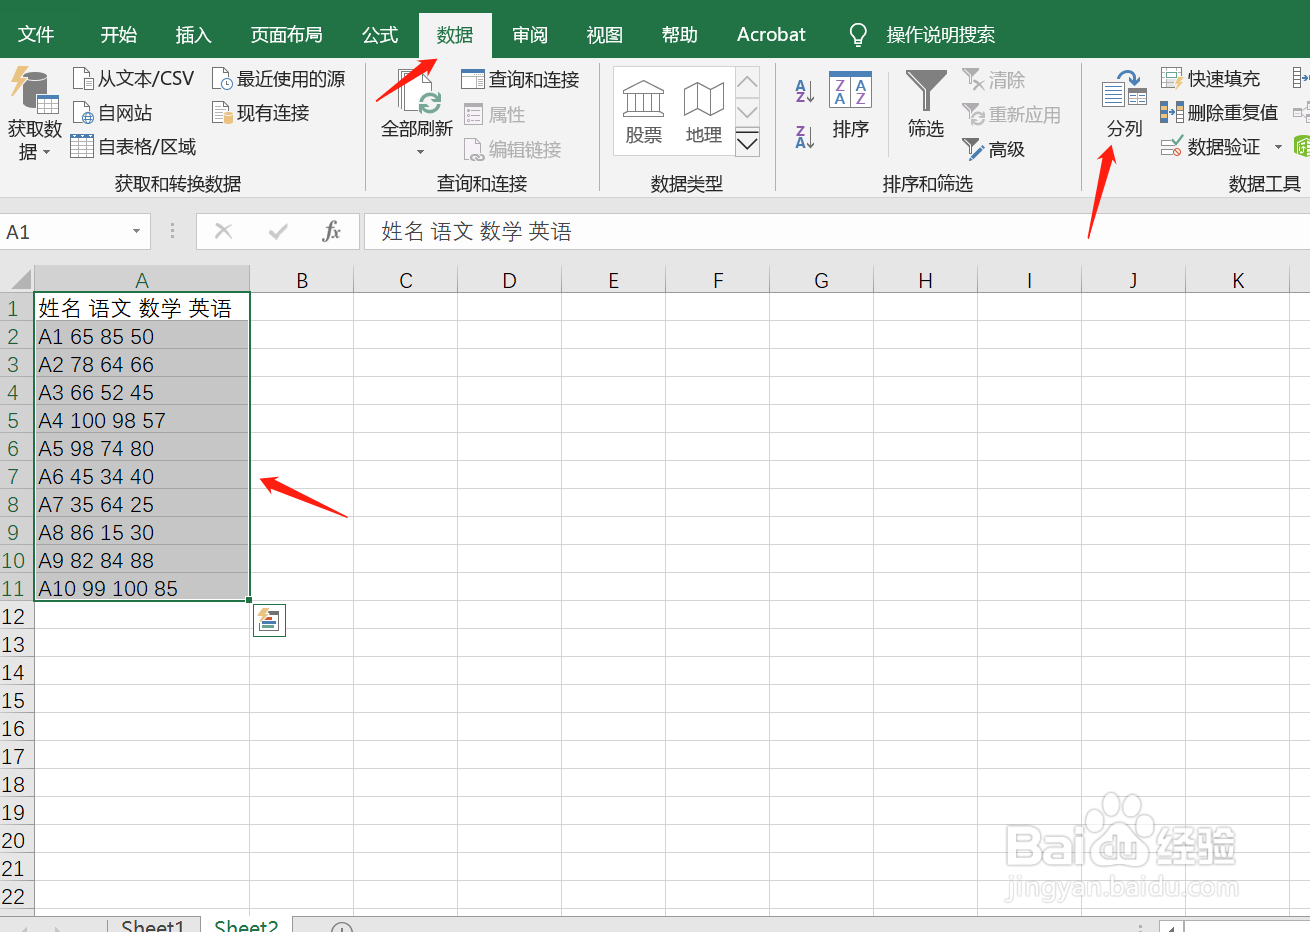Switch to the 视图 (View) tab

point(604,35)
